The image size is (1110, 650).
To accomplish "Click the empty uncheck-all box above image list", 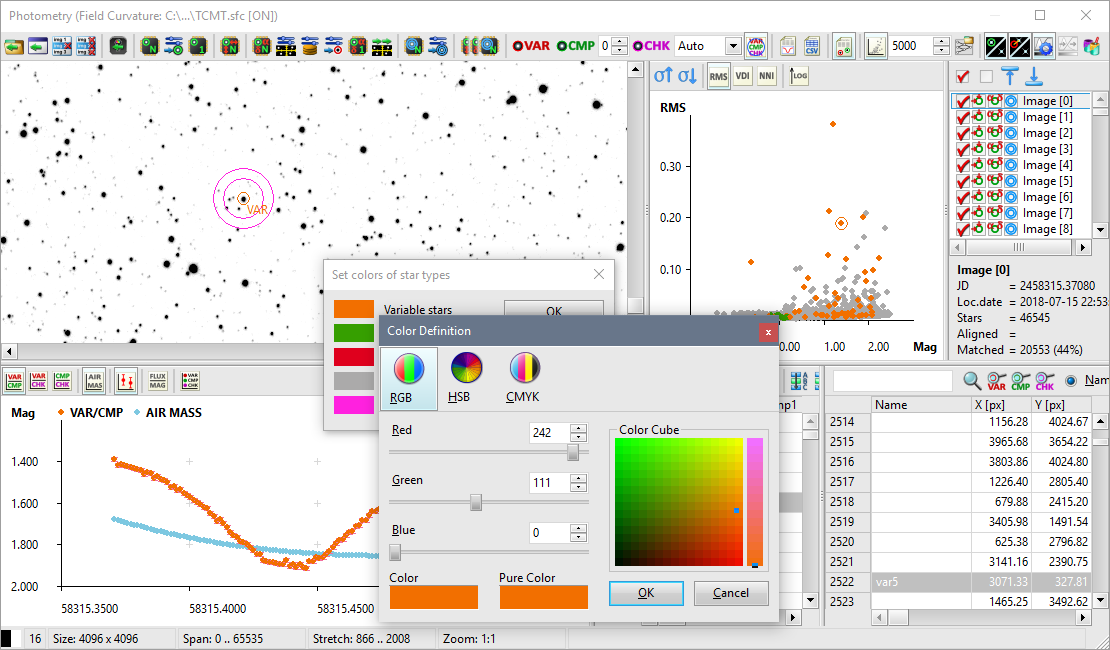I will coord(986,76).
